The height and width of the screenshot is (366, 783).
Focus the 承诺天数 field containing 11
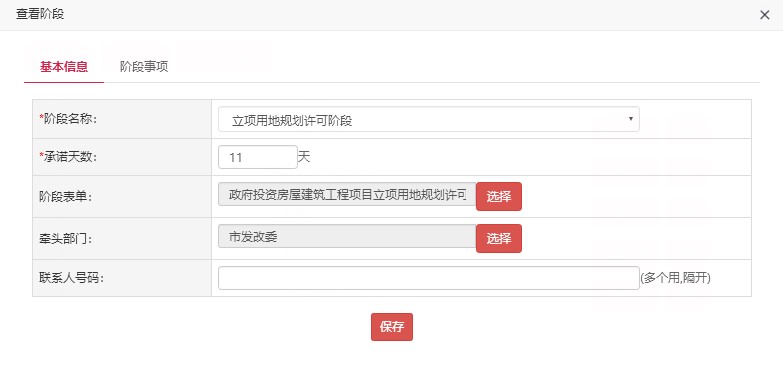click(258, 157)
